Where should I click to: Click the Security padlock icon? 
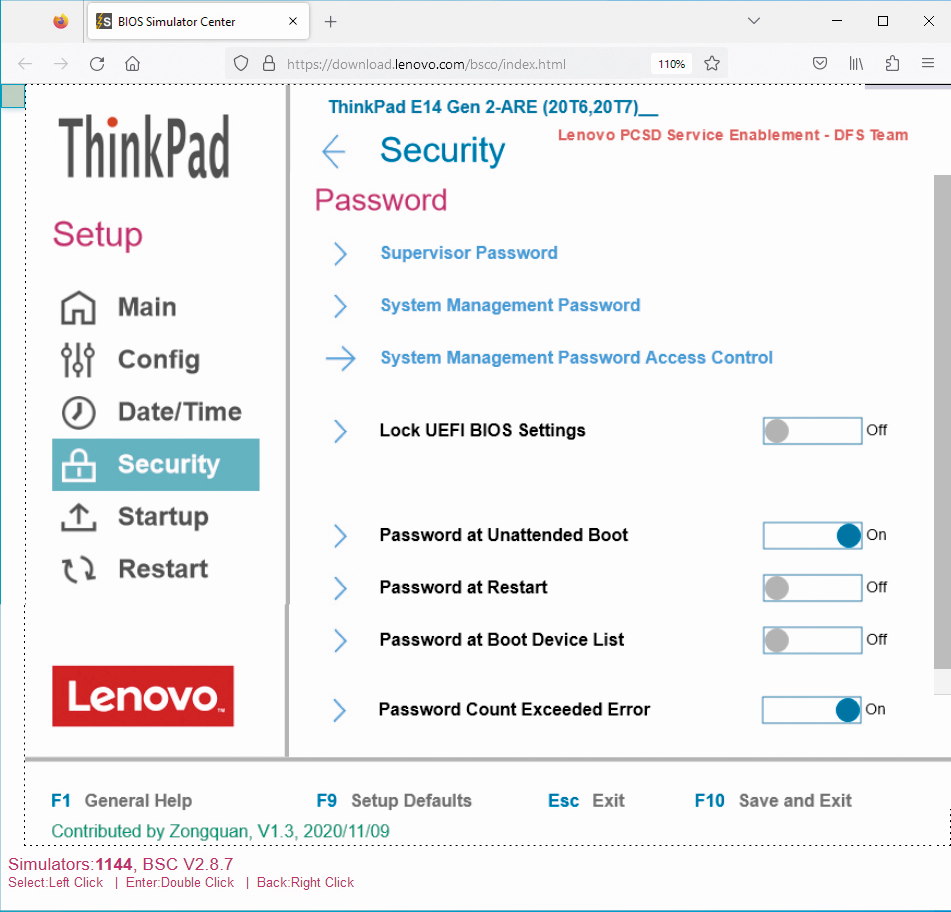[78, 464]
